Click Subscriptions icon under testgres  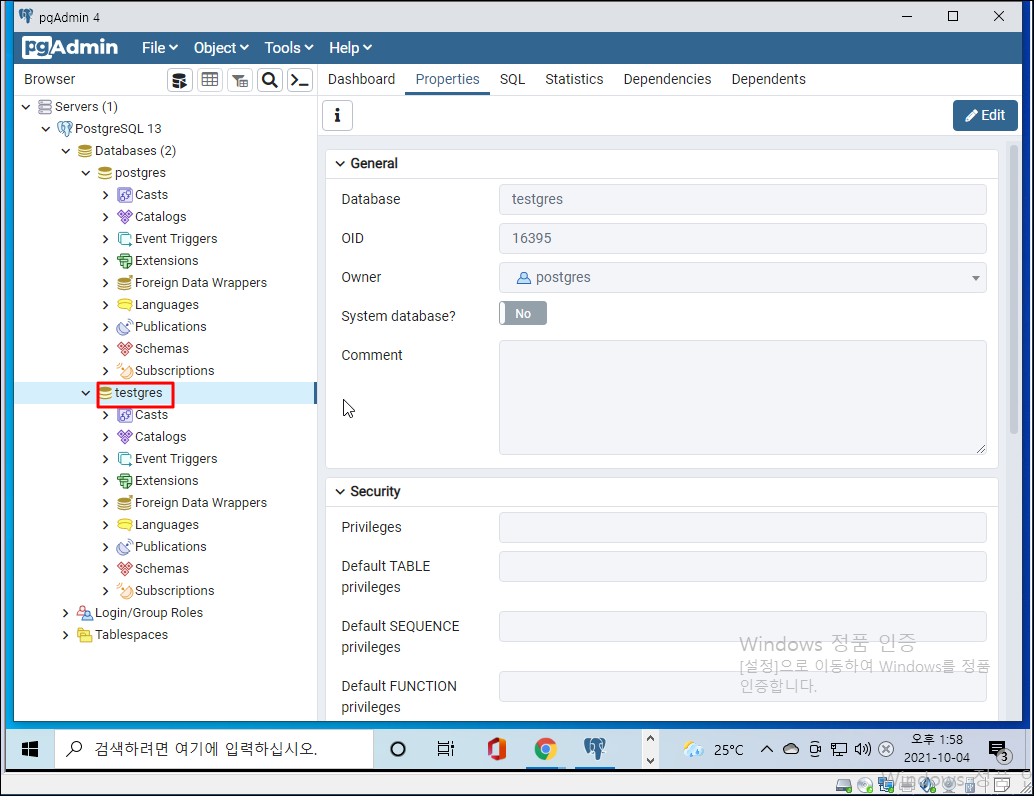(x=125, y=591)
